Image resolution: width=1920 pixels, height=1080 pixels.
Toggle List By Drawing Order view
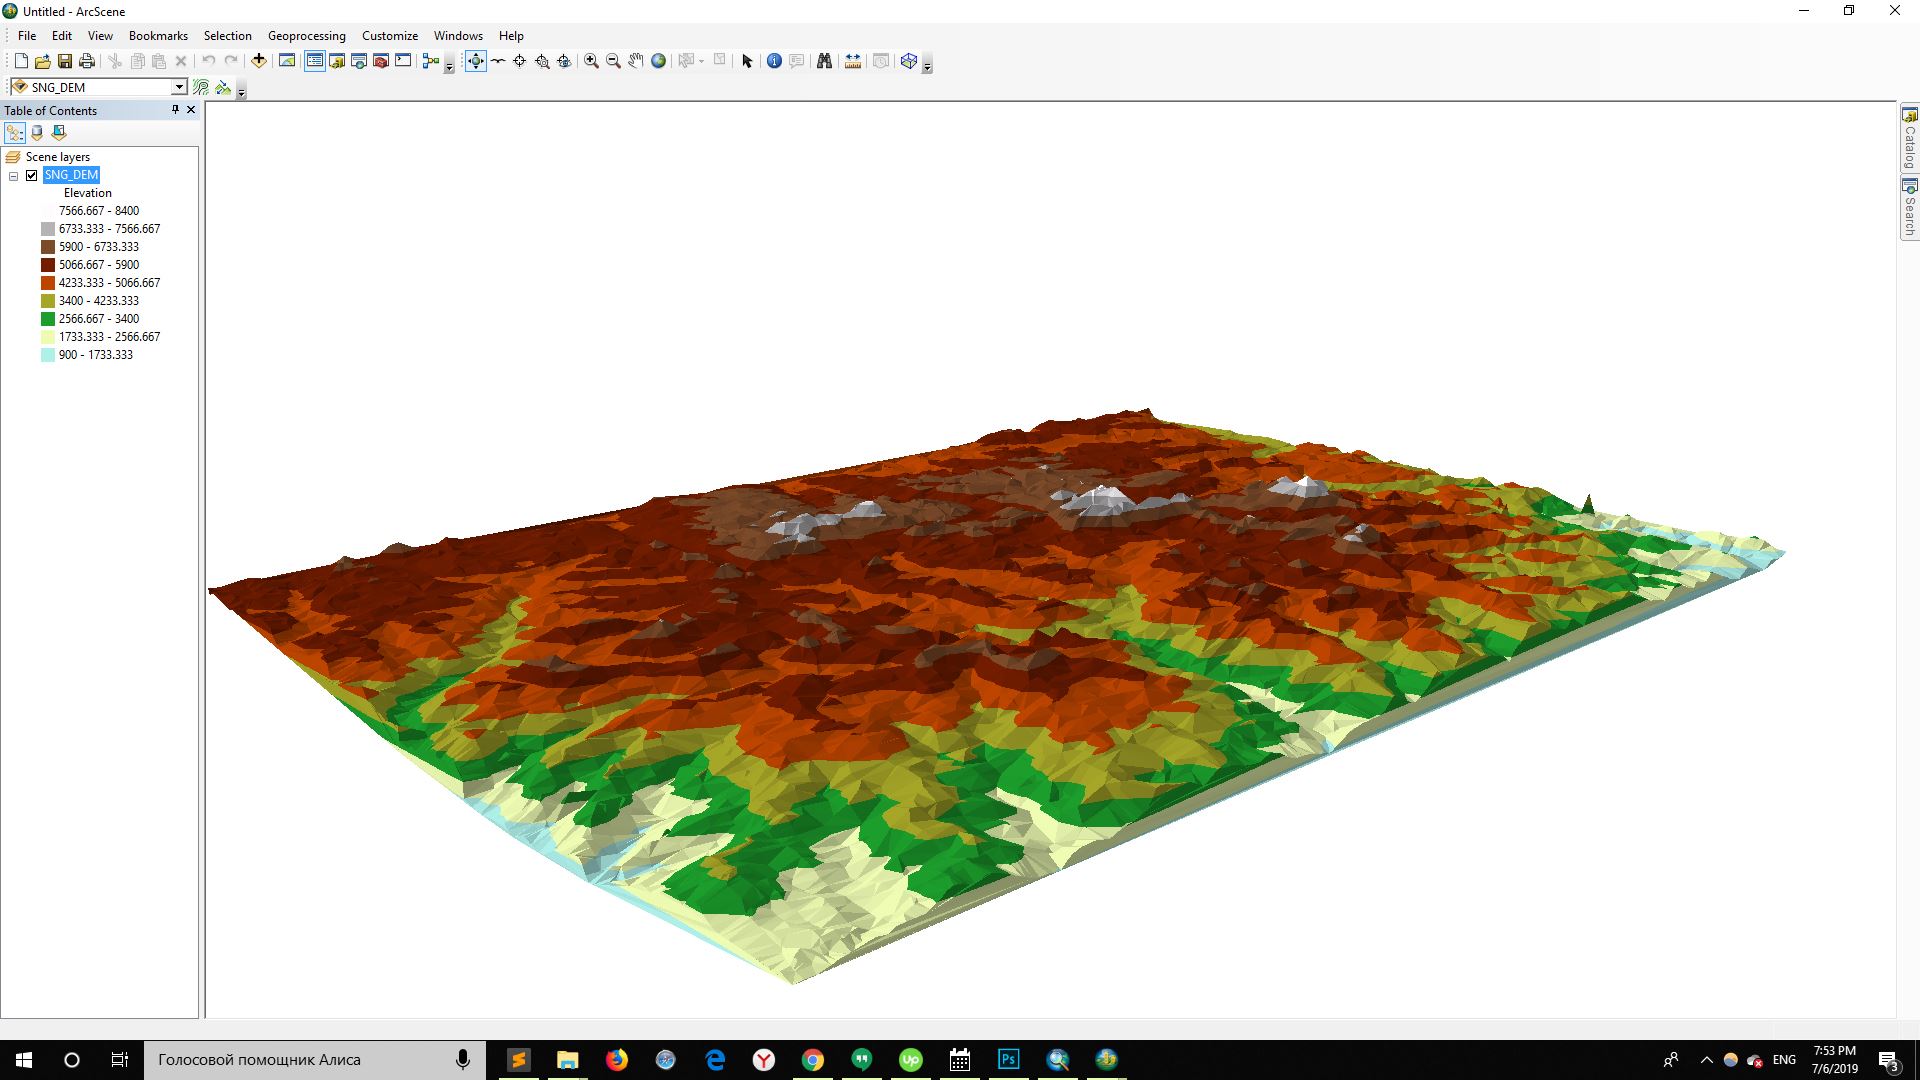tap(15, 133)
